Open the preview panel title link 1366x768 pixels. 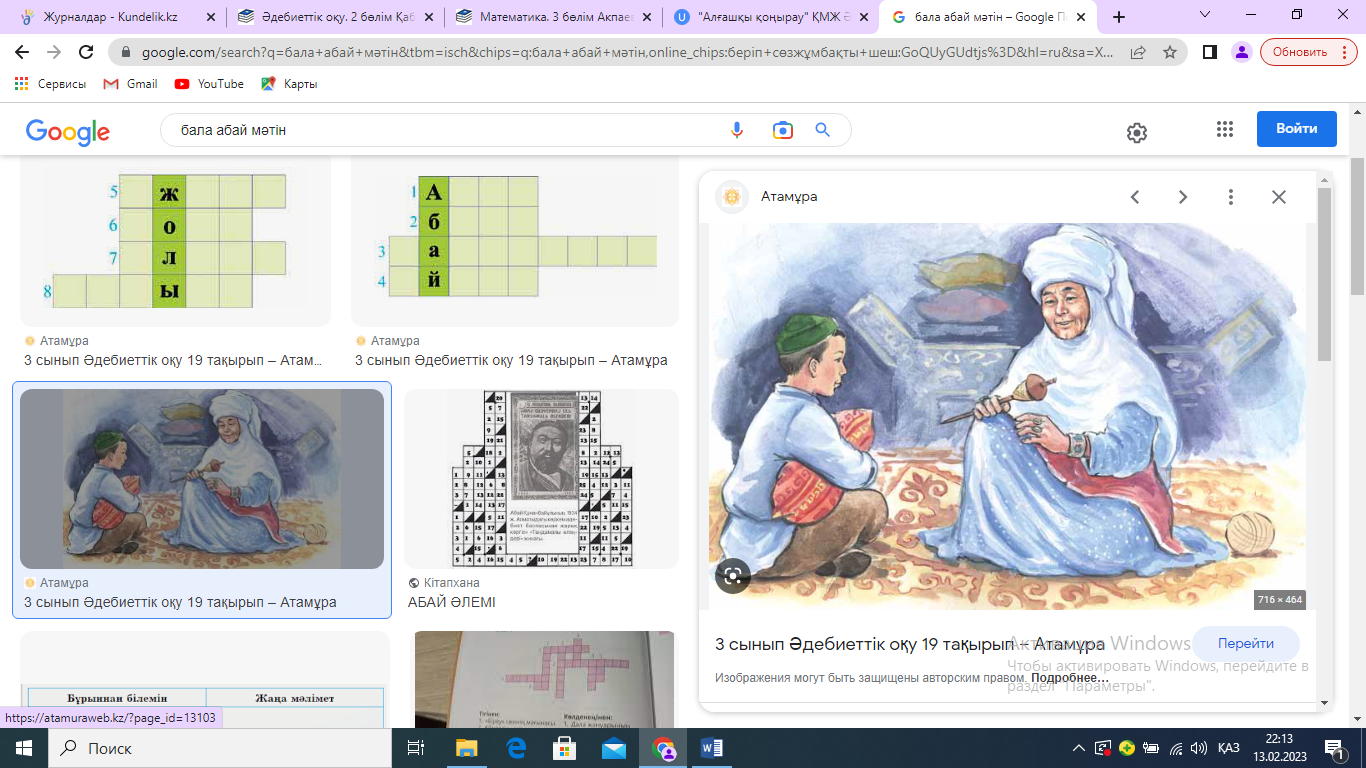(910, 644)
